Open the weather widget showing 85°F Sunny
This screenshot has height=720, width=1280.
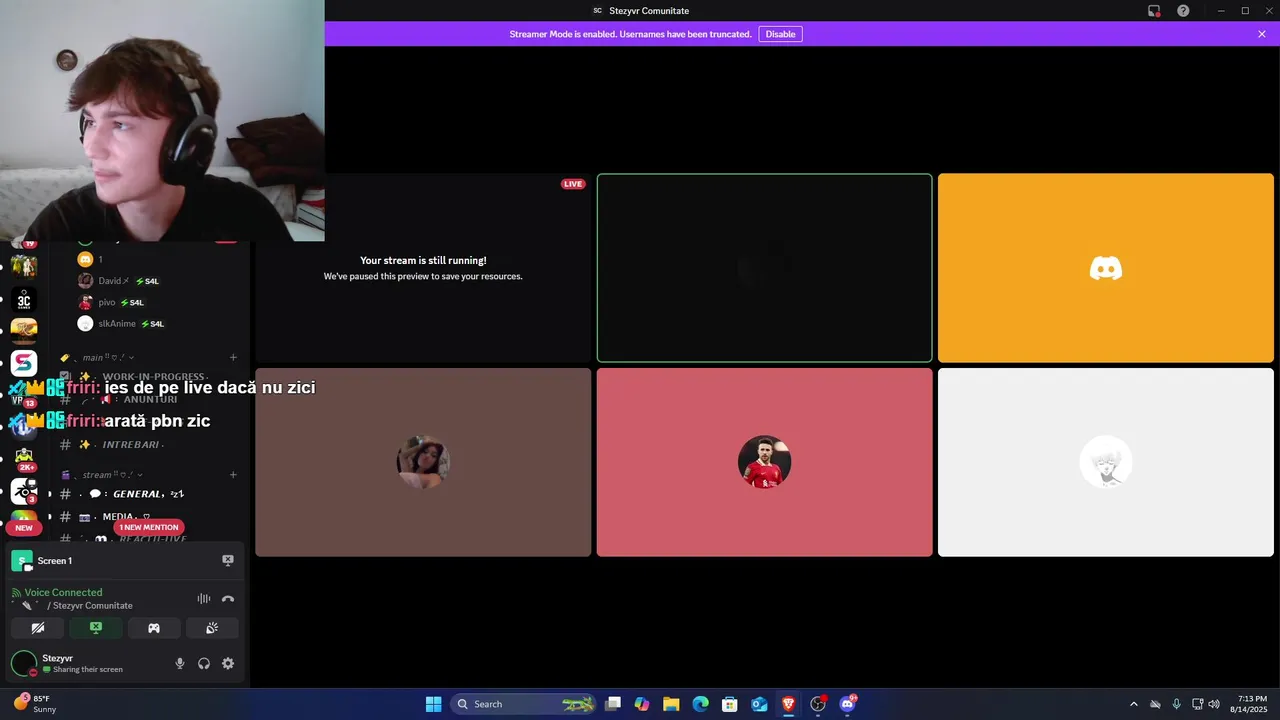(x=35, y=704)
